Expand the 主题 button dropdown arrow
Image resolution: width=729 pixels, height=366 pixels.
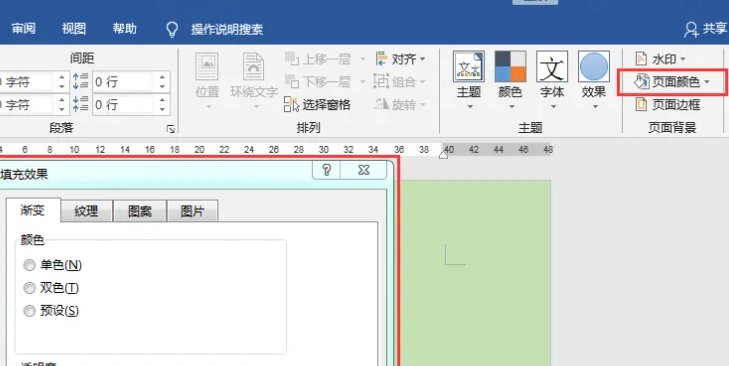tap(470, 107)
